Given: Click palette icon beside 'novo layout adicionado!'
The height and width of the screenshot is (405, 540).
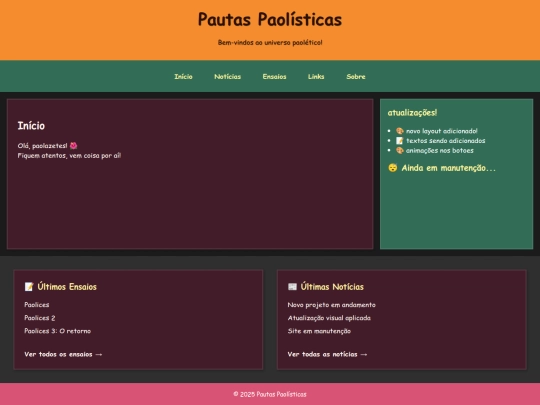Looking at the screenshot, I should pos(399,131).
